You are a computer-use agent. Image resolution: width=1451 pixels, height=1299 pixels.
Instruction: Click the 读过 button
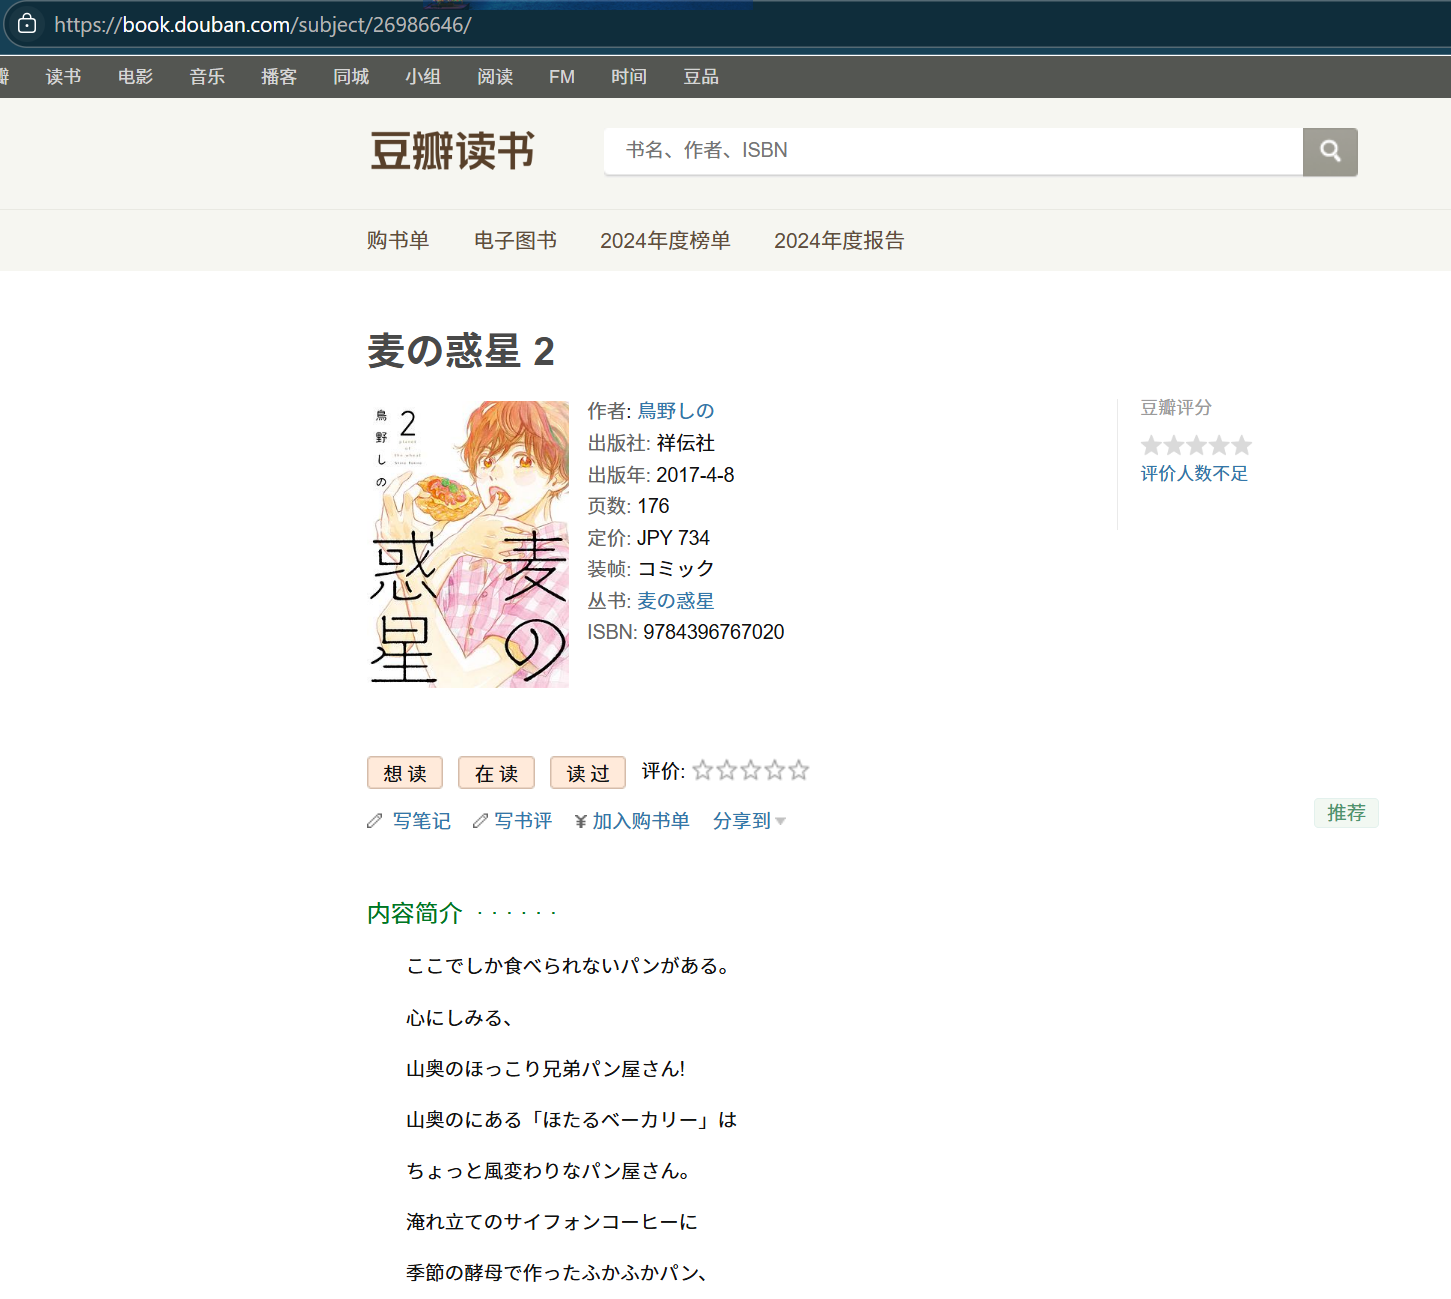click(588, 773)
